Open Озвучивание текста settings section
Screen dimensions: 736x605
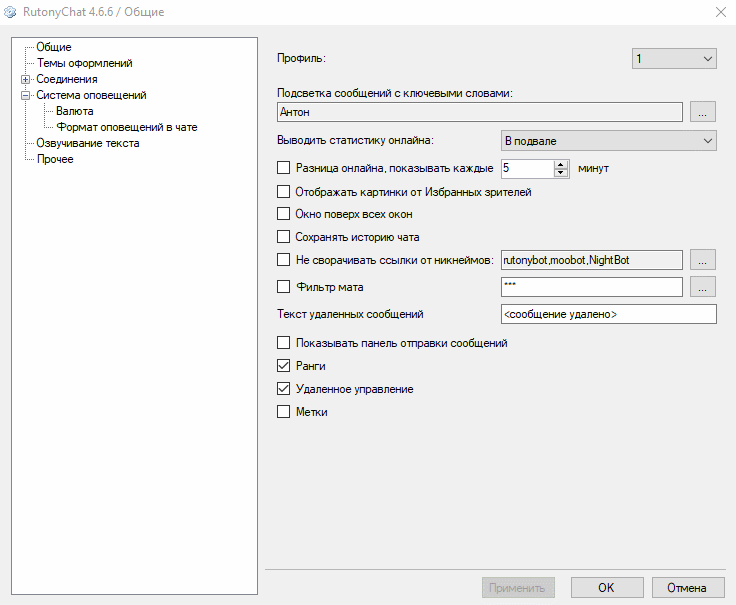[88, 143]
